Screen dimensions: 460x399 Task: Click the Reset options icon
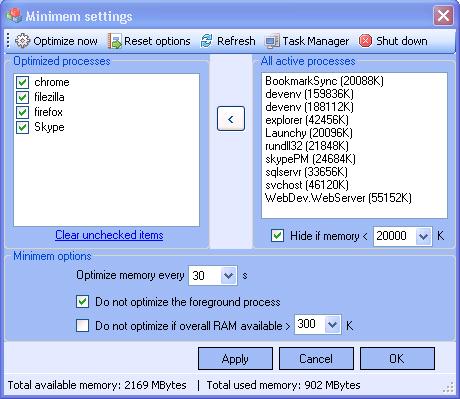coord(115,41)
